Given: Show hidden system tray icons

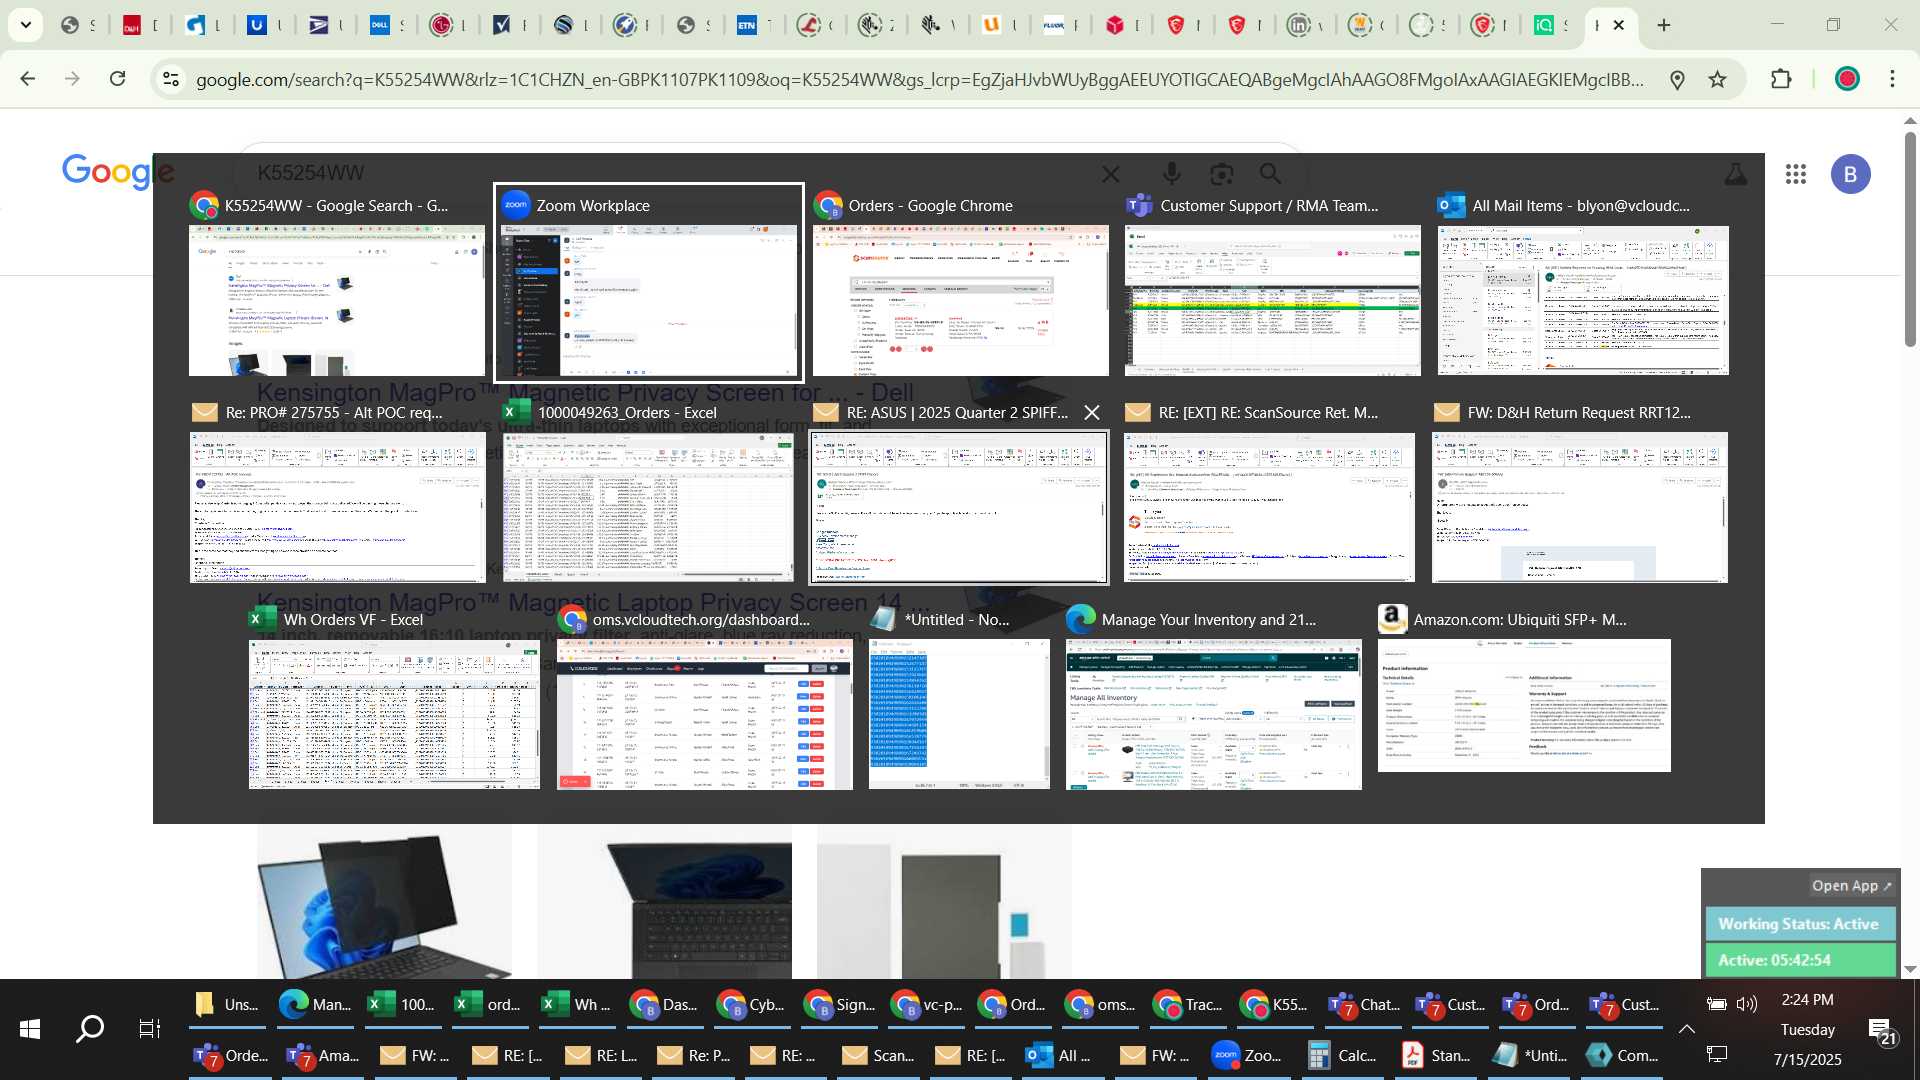Looking at the screenshot, I should 1686,1029.
